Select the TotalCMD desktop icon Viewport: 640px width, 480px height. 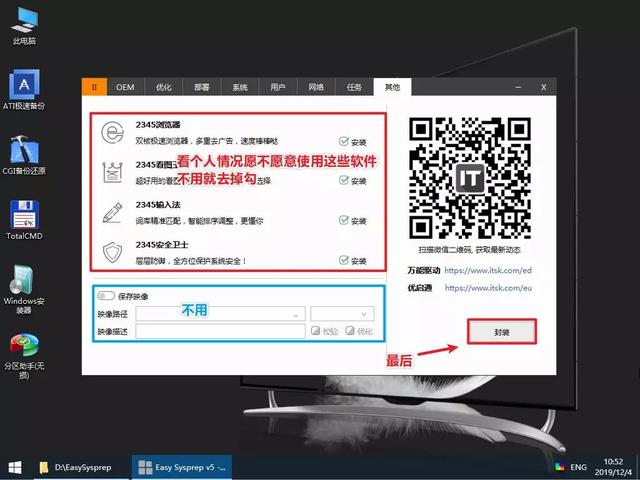tap(24, 220)
